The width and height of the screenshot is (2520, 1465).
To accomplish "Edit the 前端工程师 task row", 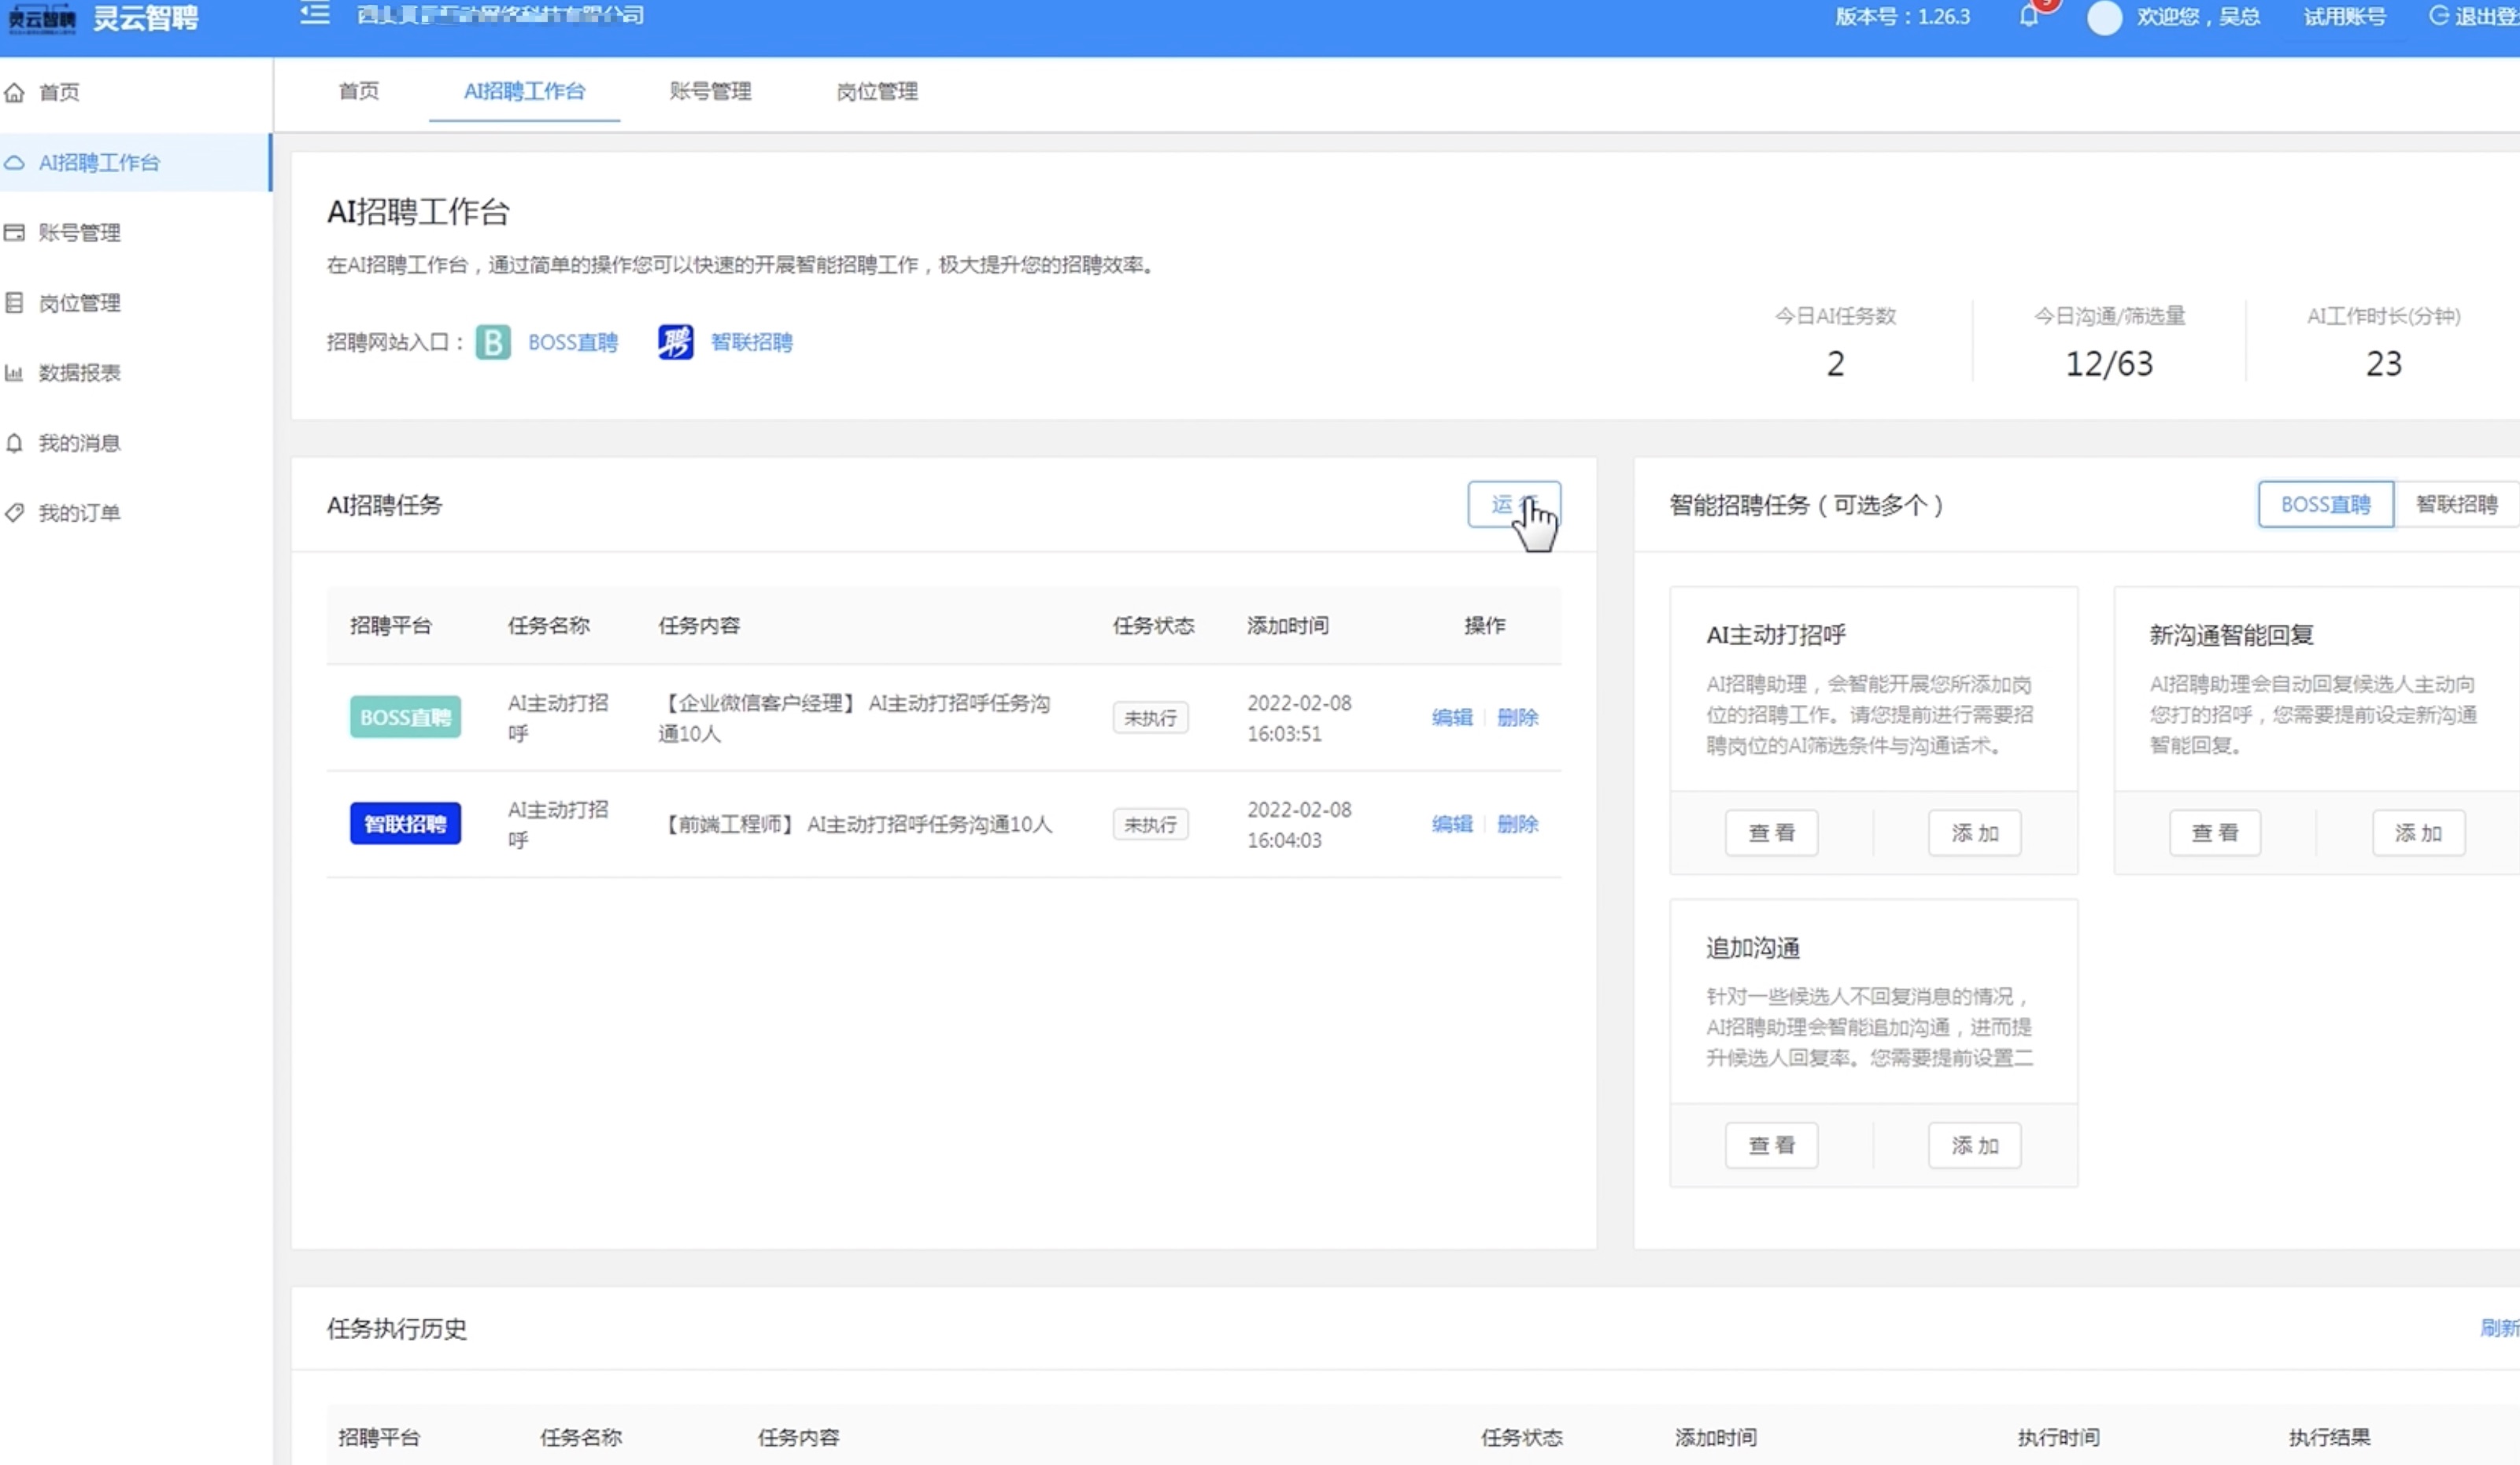I will (1452, 824).
